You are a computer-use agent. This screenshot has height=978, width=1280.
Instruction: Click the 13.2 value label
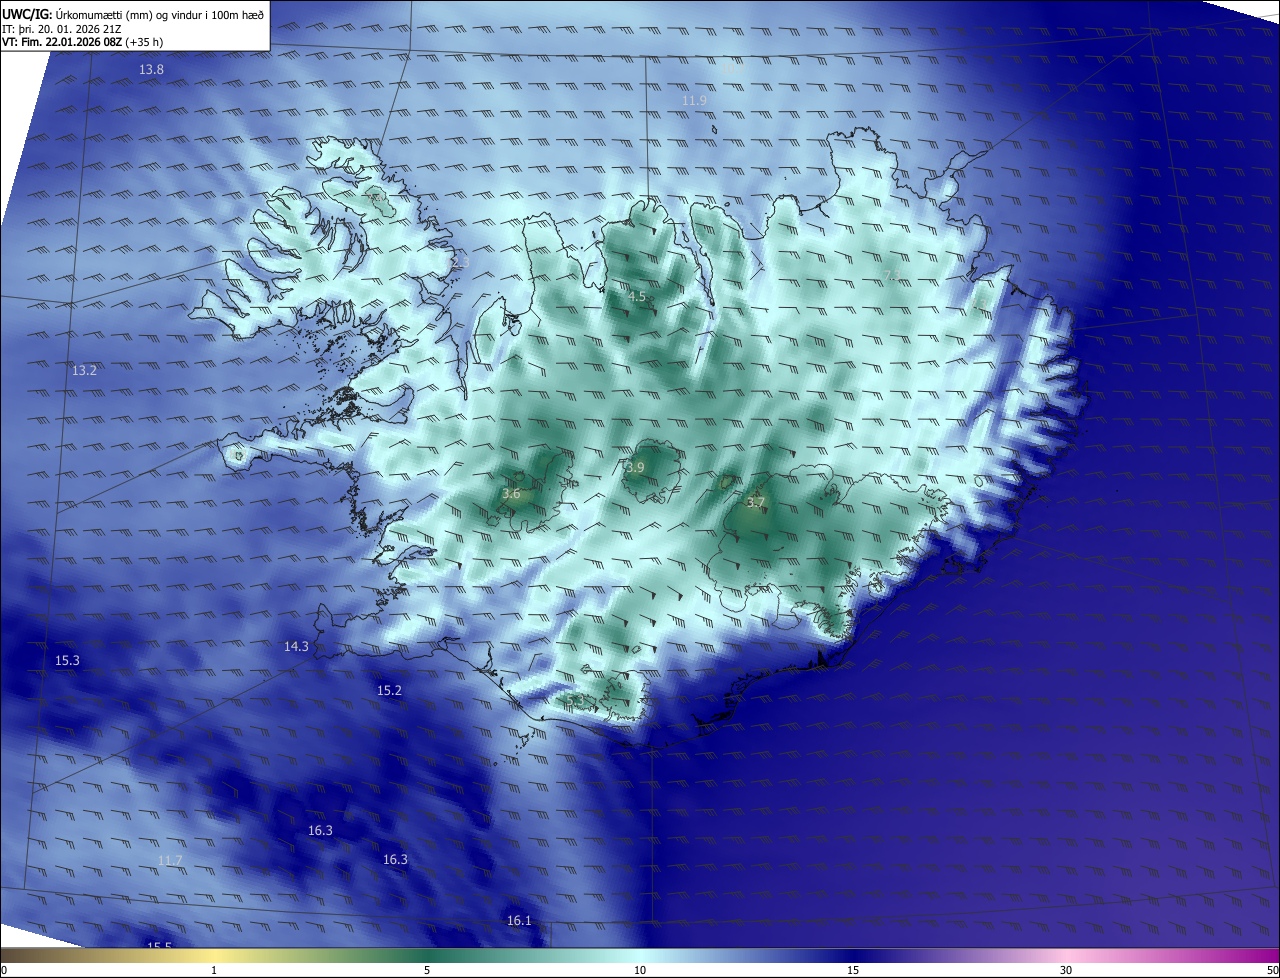(84, 371)
